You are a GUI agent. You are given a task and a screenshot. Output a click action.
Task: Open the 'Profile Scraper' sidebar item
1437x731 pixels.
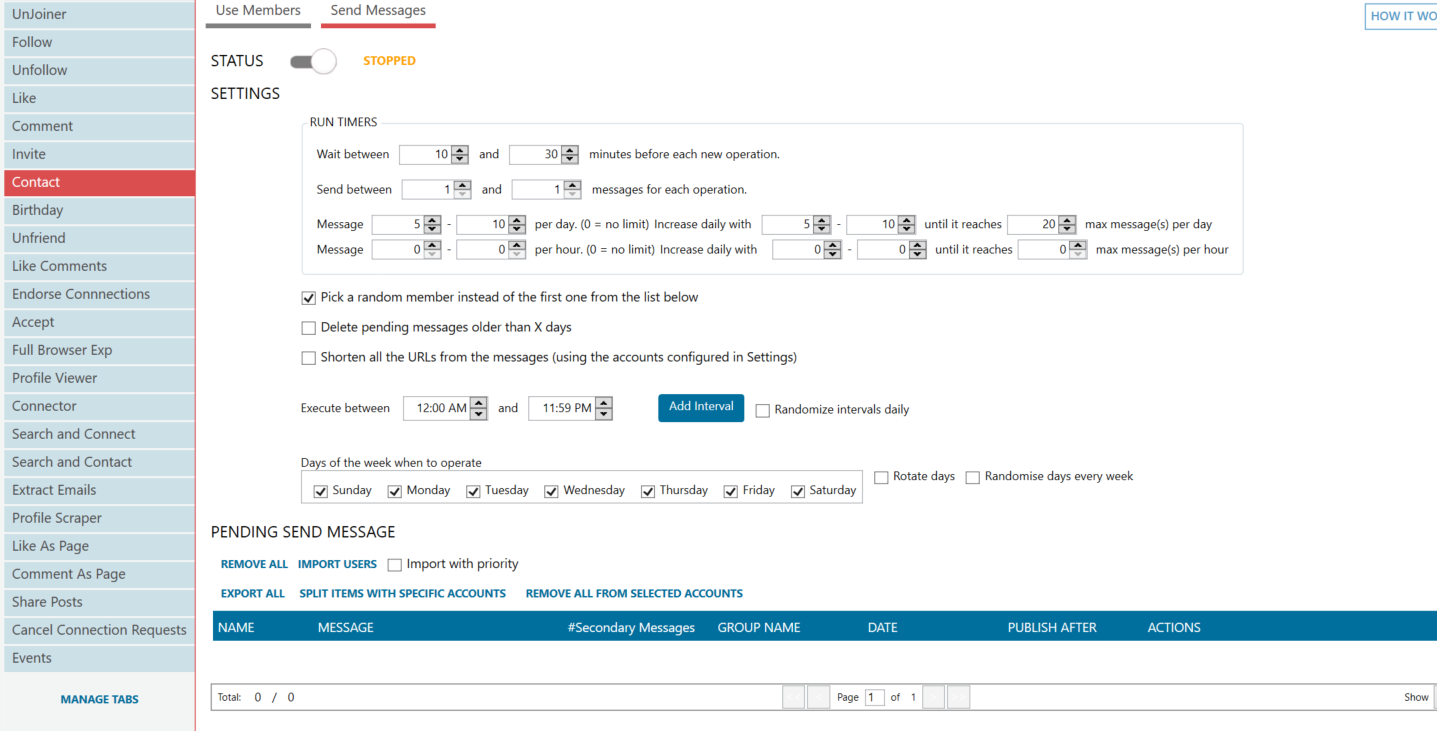click(98, 518)
